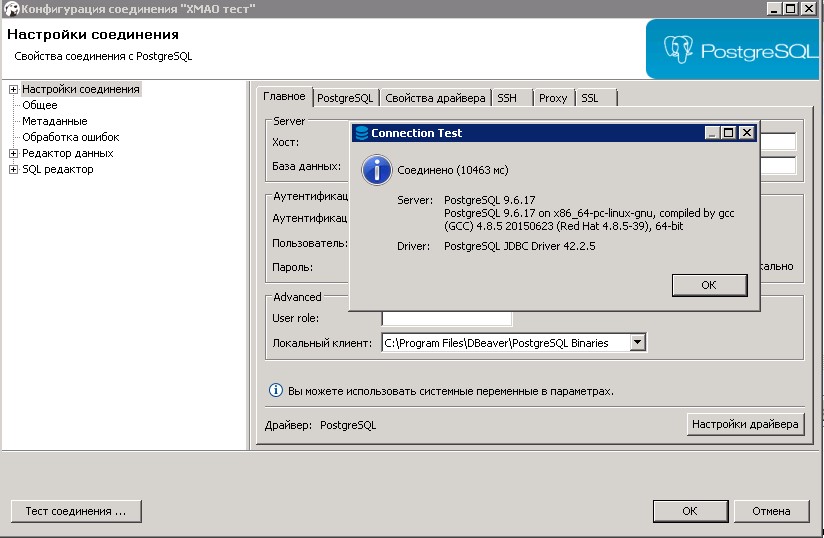Screen dimensions: 824x538
Task: Open the Свойства драйвера tab
Action: pyautogui.click(x=435, y=98)
